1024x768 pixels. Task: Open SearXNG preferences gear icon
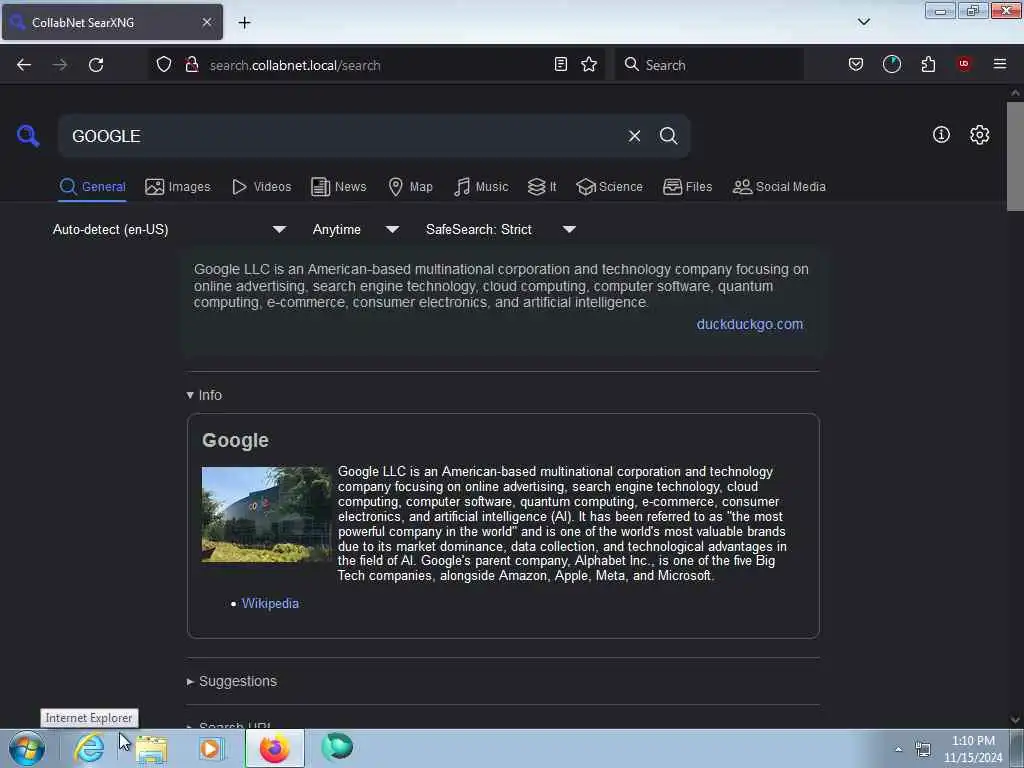click(979, 135)
